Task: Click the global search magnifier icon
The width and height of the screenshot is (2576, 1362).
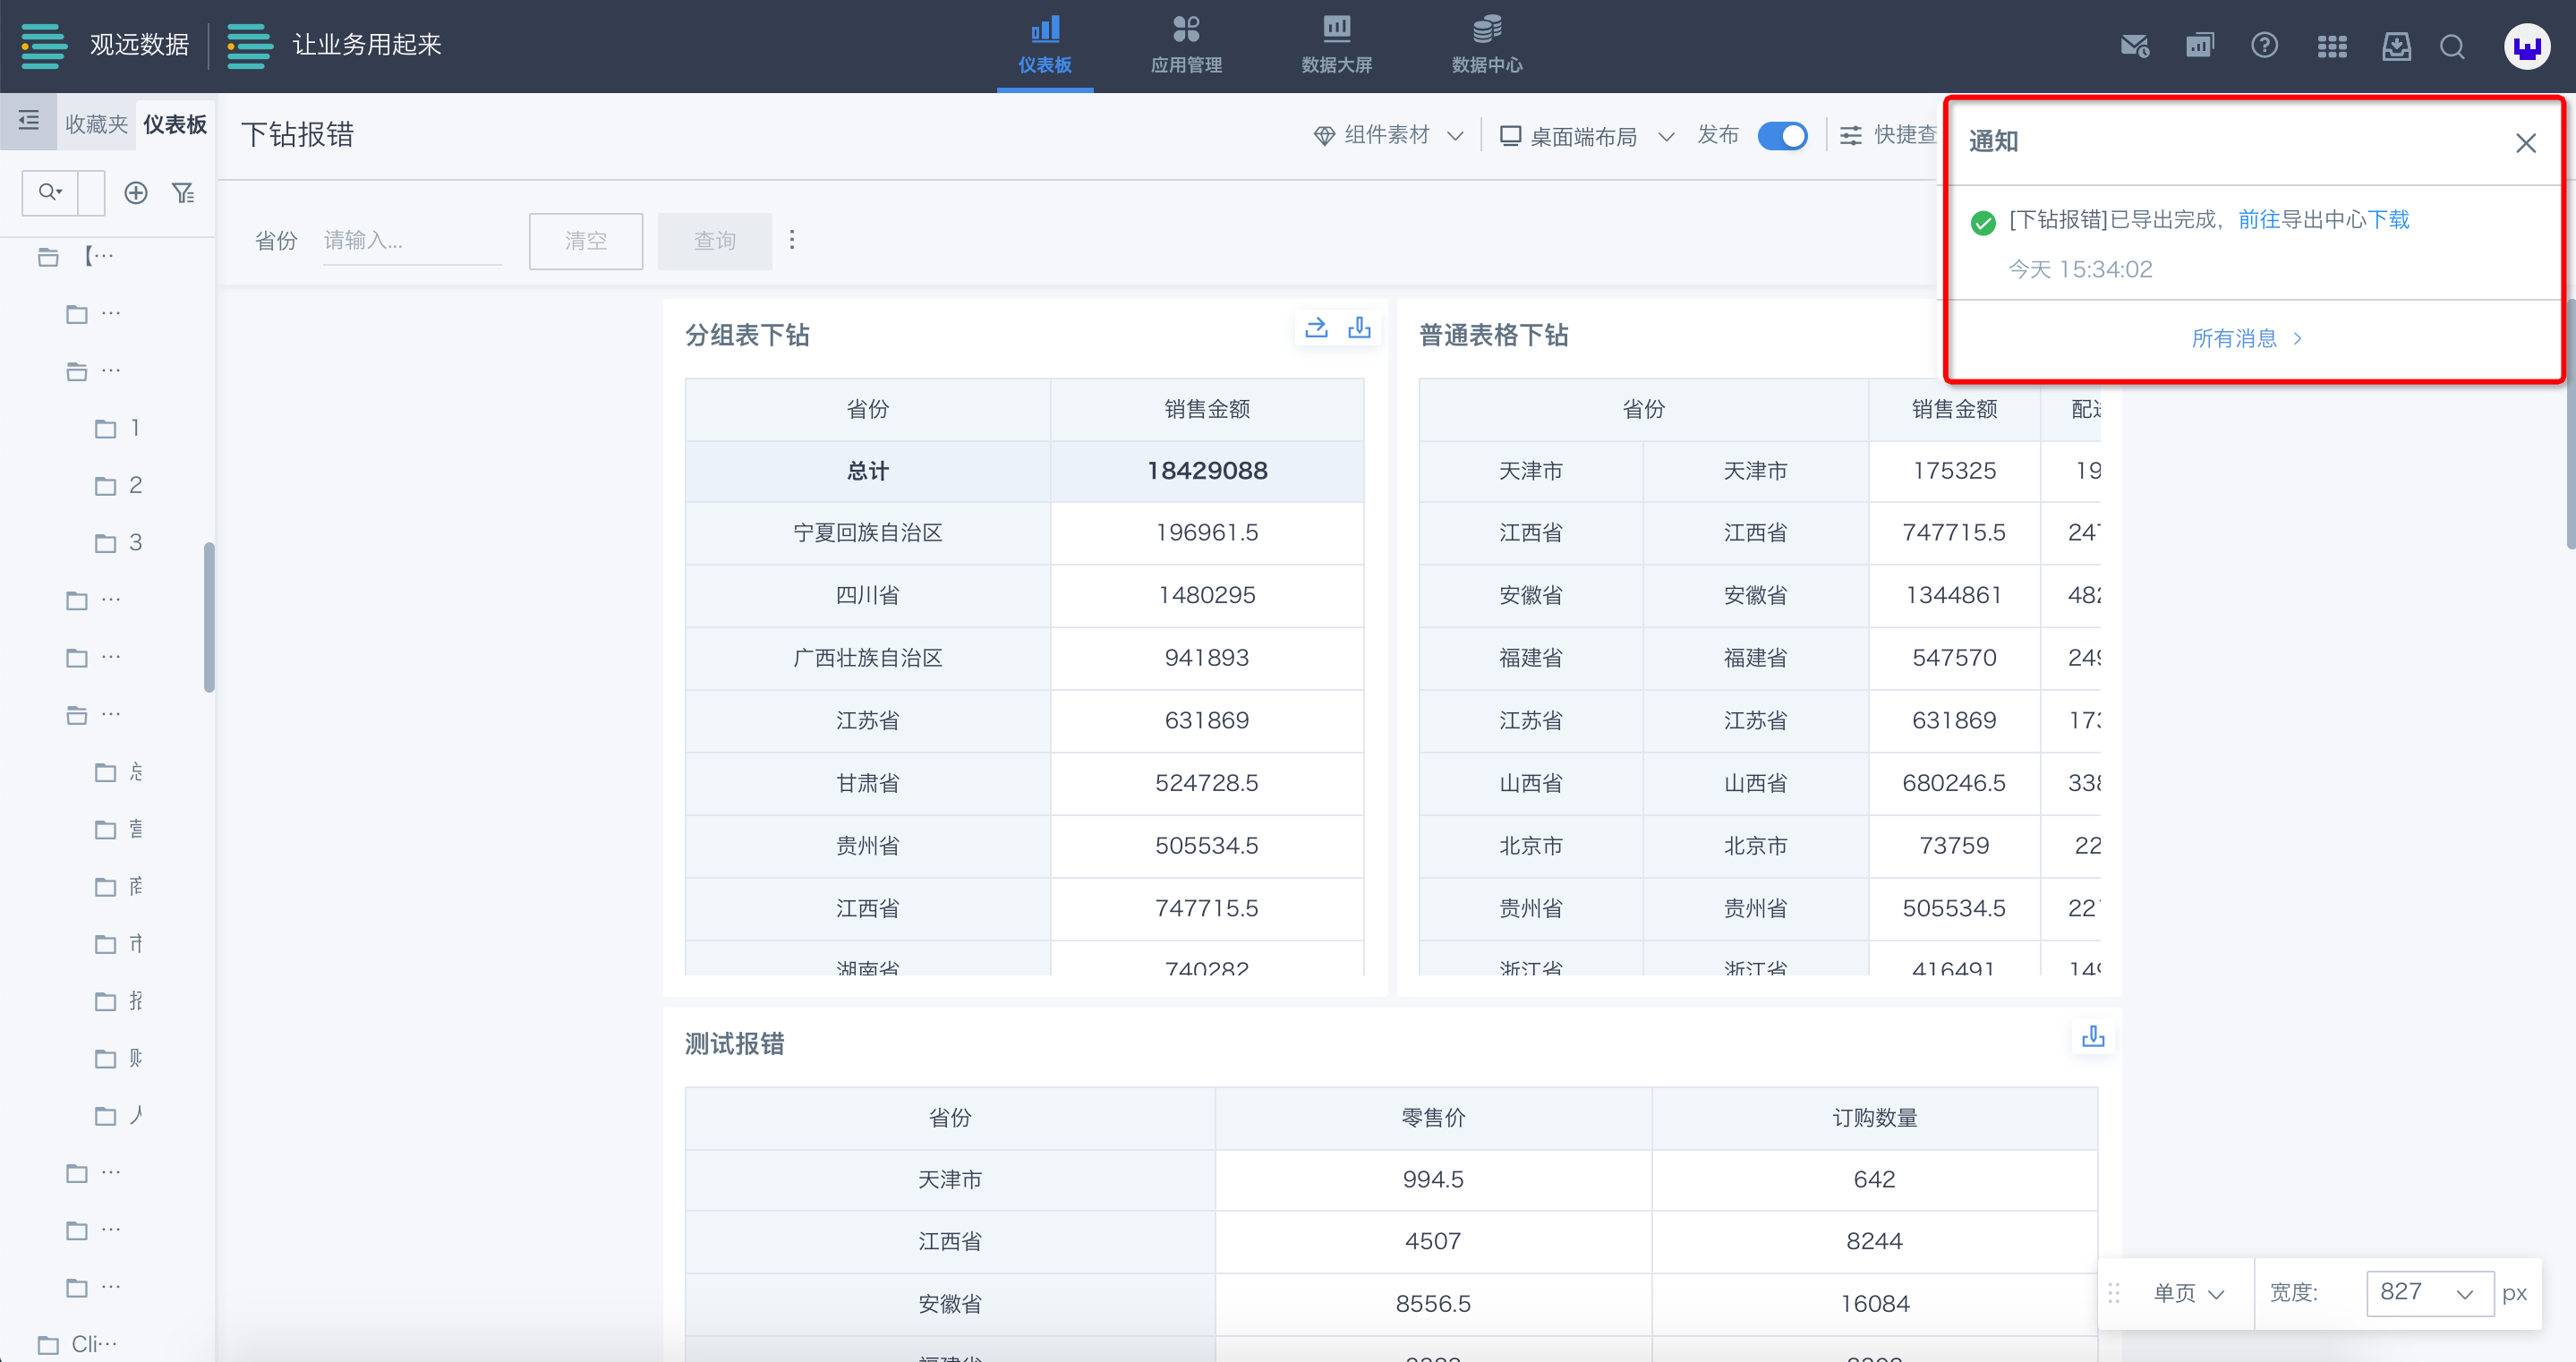Action: tap(2452, 46)
